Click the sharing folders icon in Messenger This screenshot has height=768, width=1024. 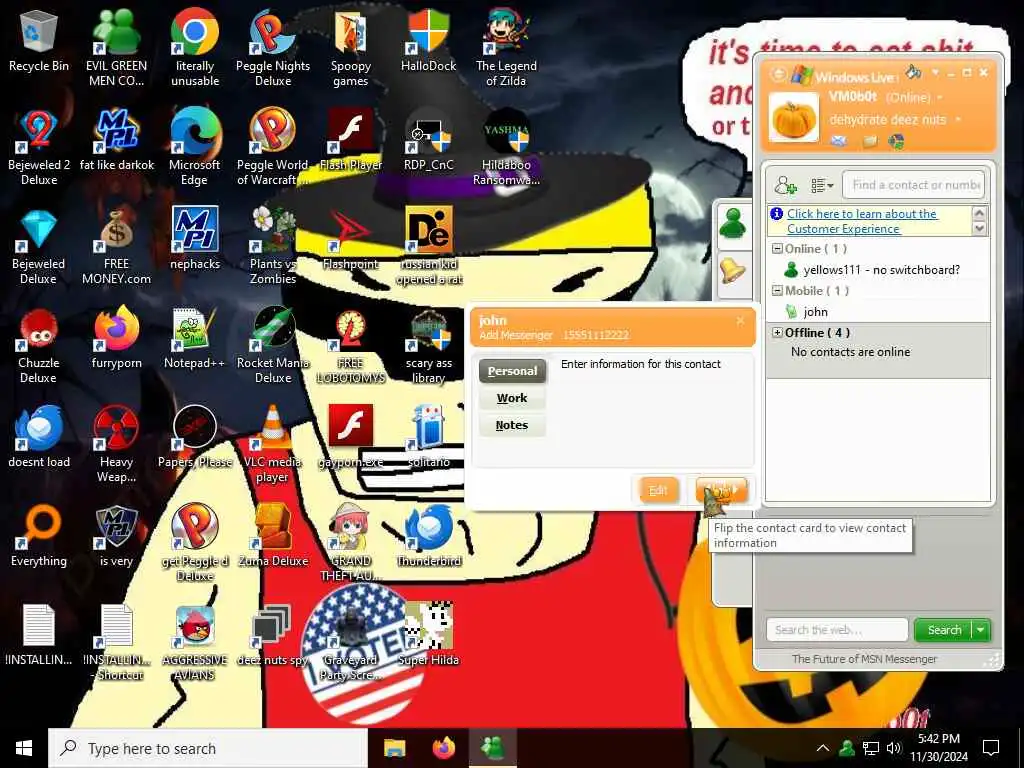coord(869,140)
